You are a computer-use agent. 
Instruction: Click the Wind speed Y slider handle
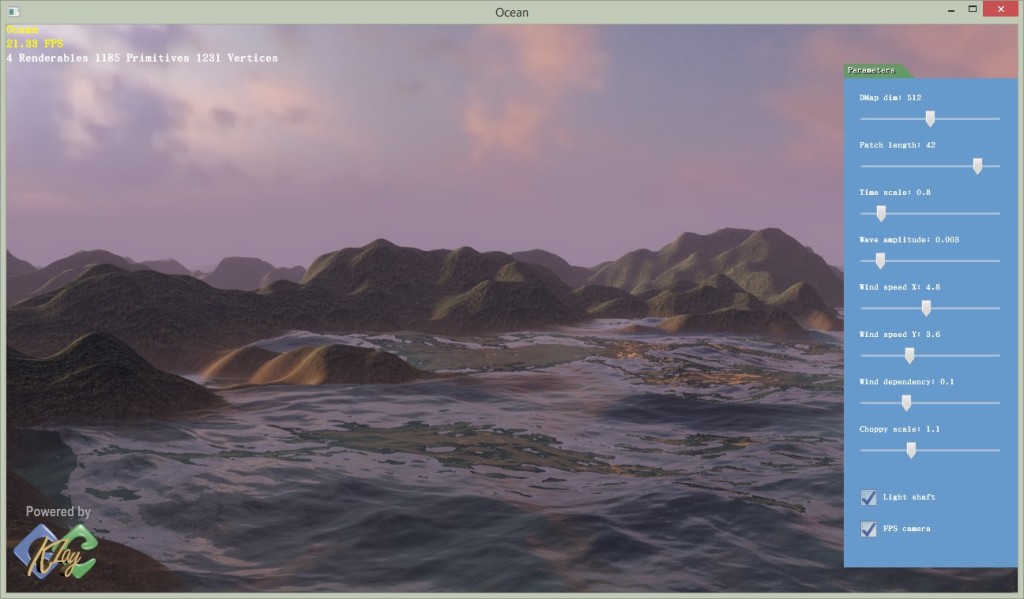tap(909, 355)
